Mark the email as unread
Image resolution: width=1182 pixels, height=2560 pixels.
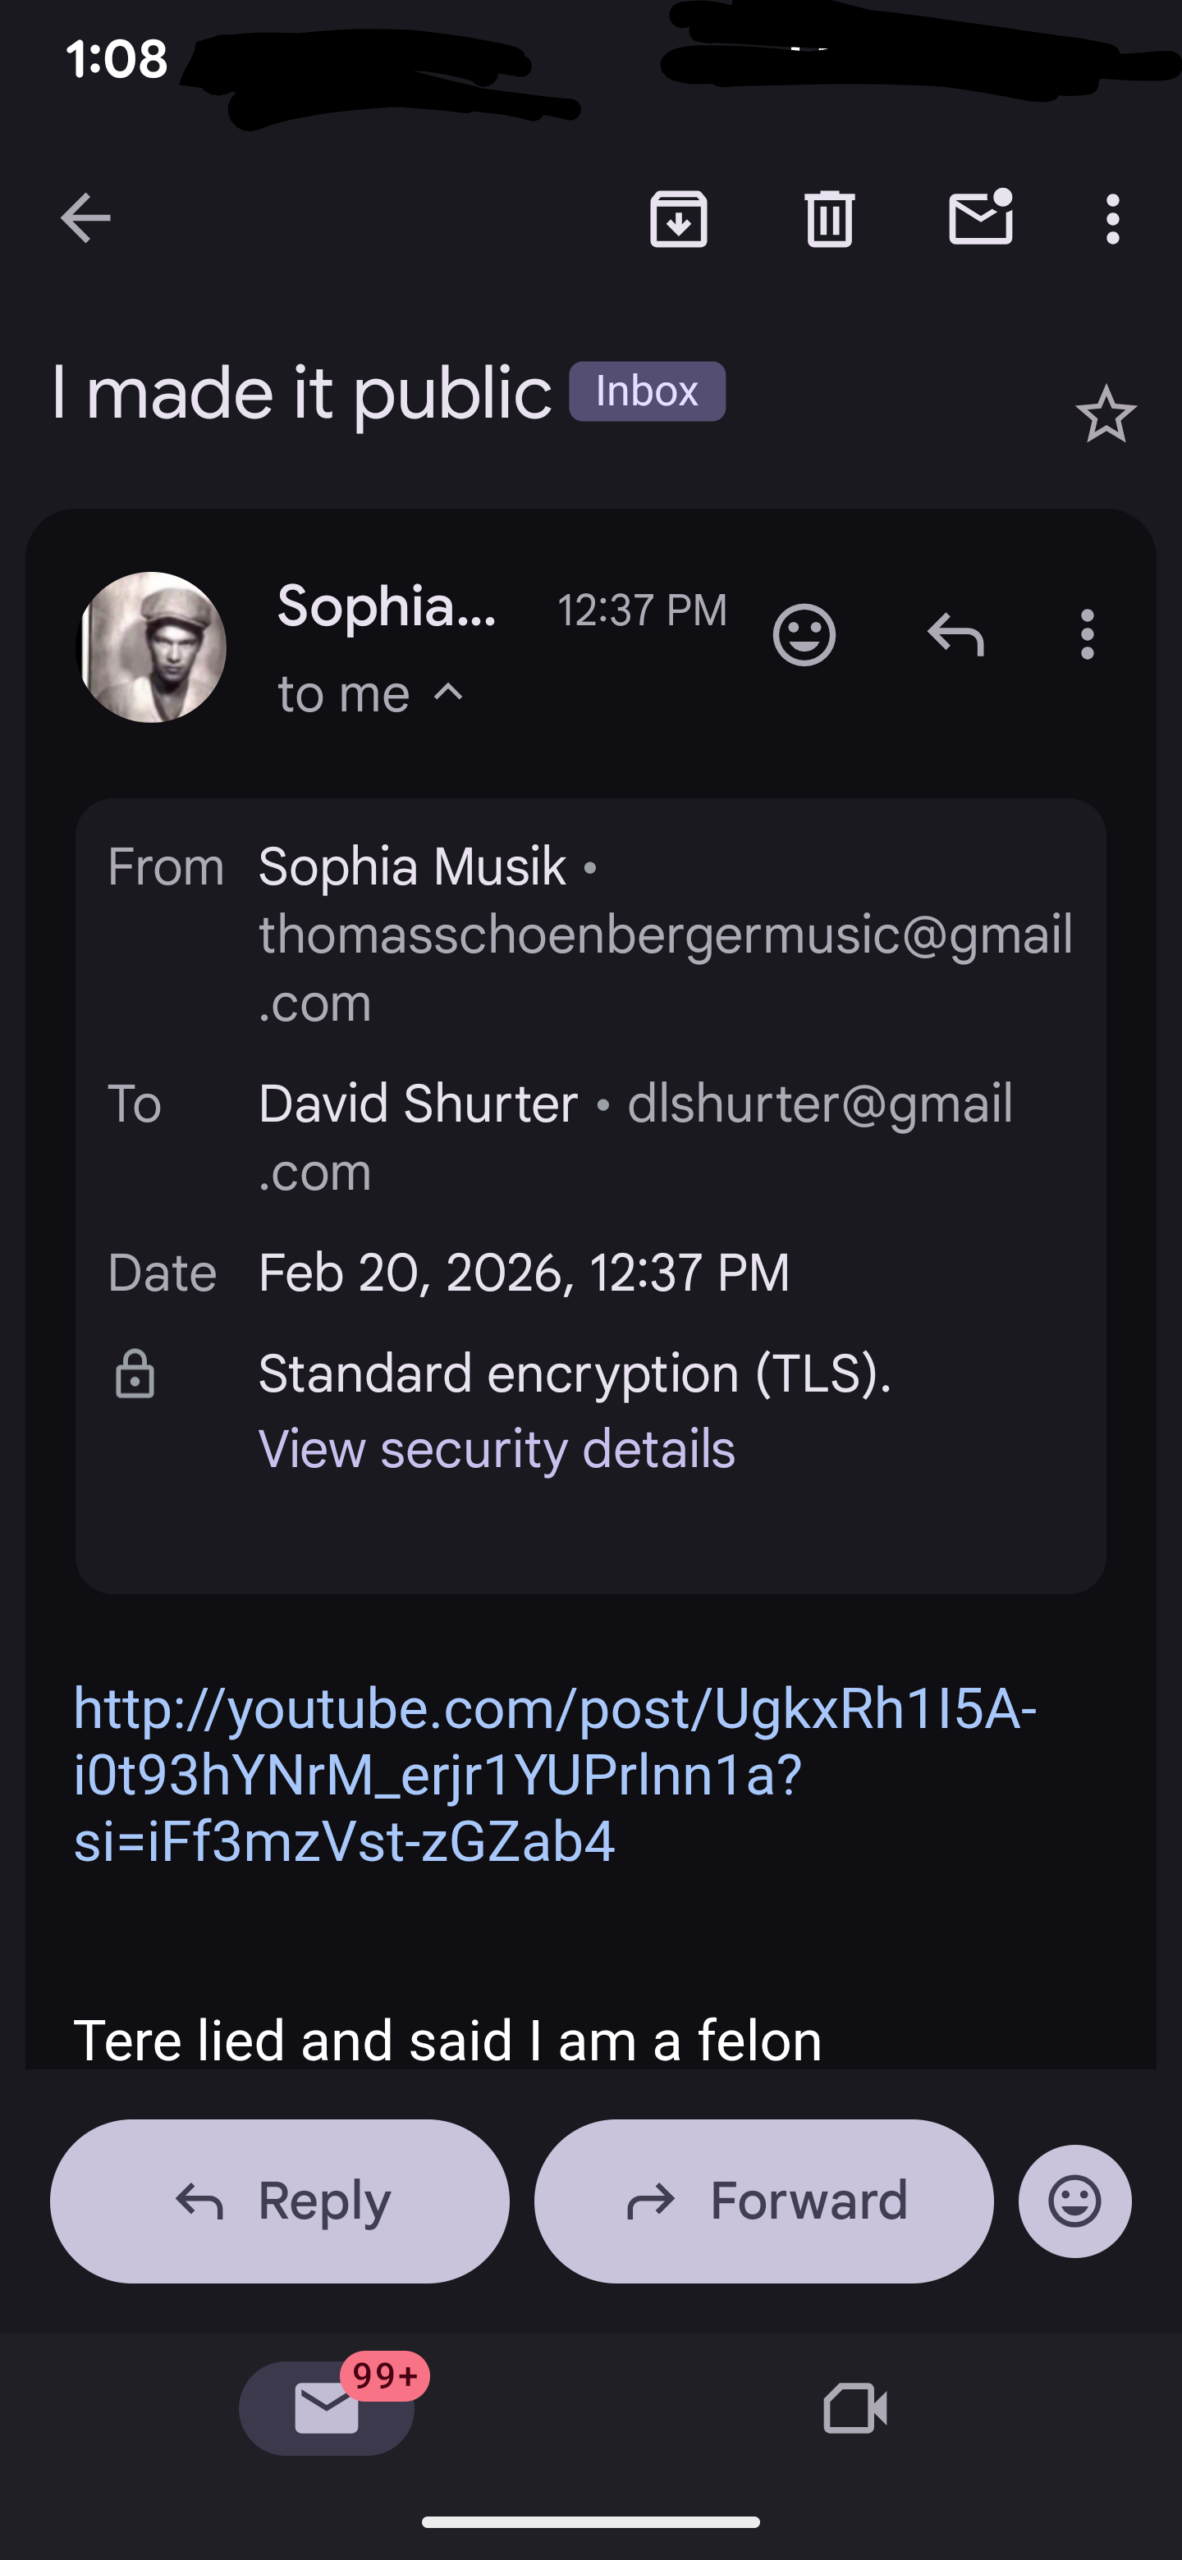980,217
